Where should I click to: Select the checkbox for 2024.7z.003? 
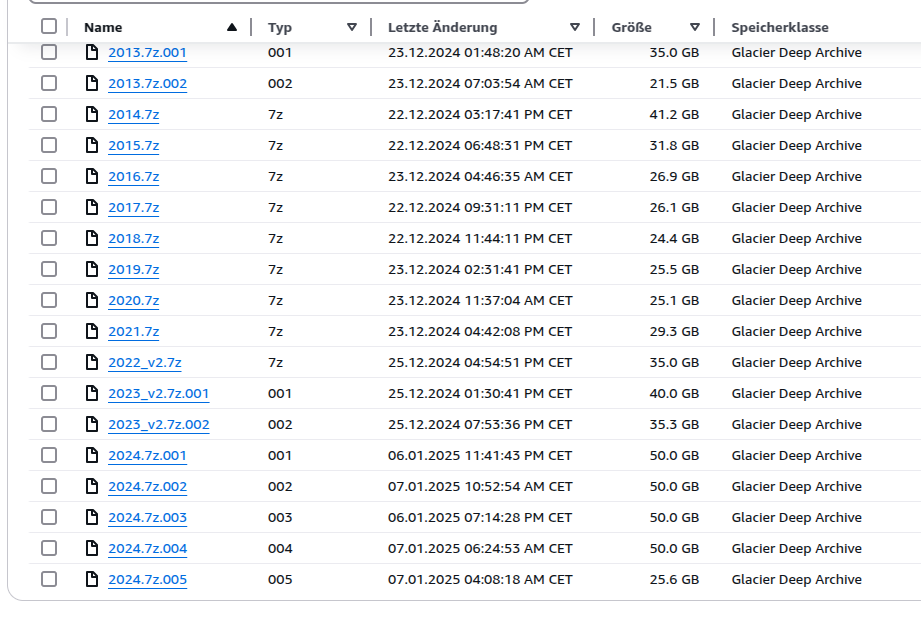[49, 517]
